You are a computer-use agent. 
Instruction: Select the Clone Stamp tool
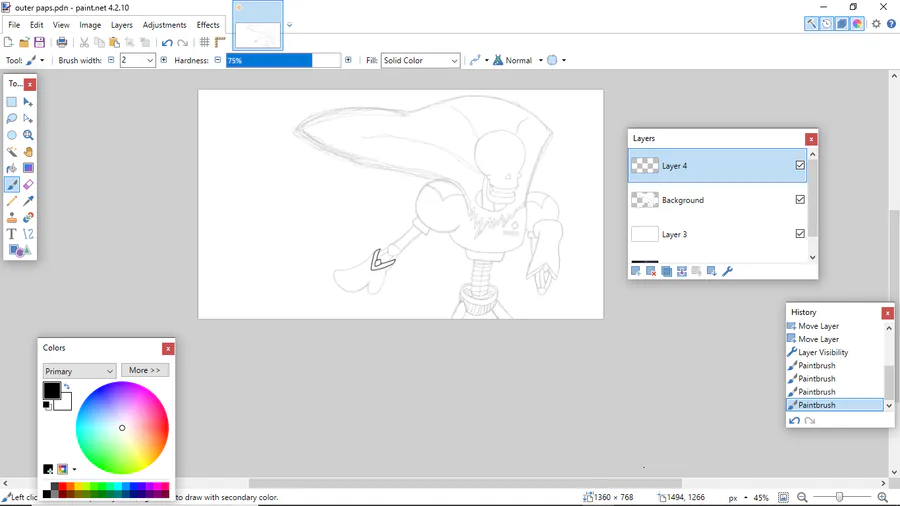[11, 218]
